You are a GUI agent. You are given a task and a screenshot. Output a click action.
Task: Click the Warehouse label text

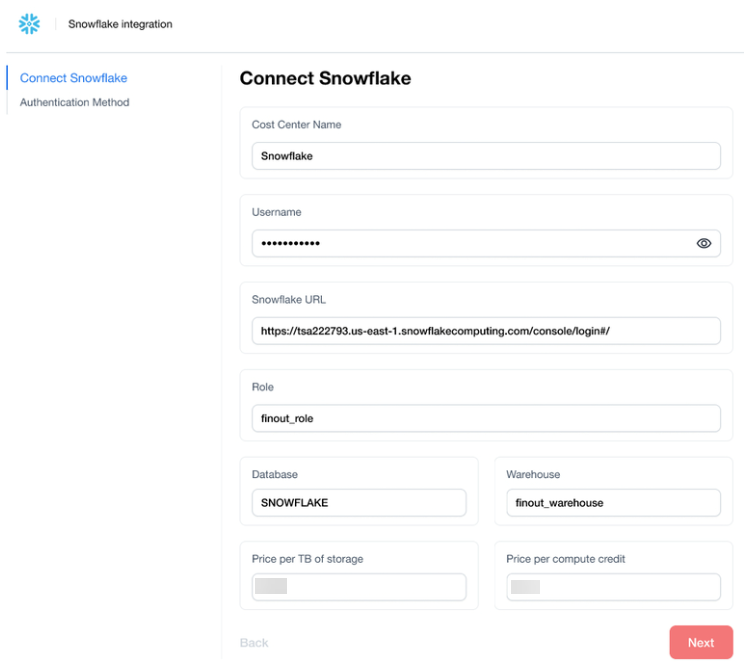(532, 474)
